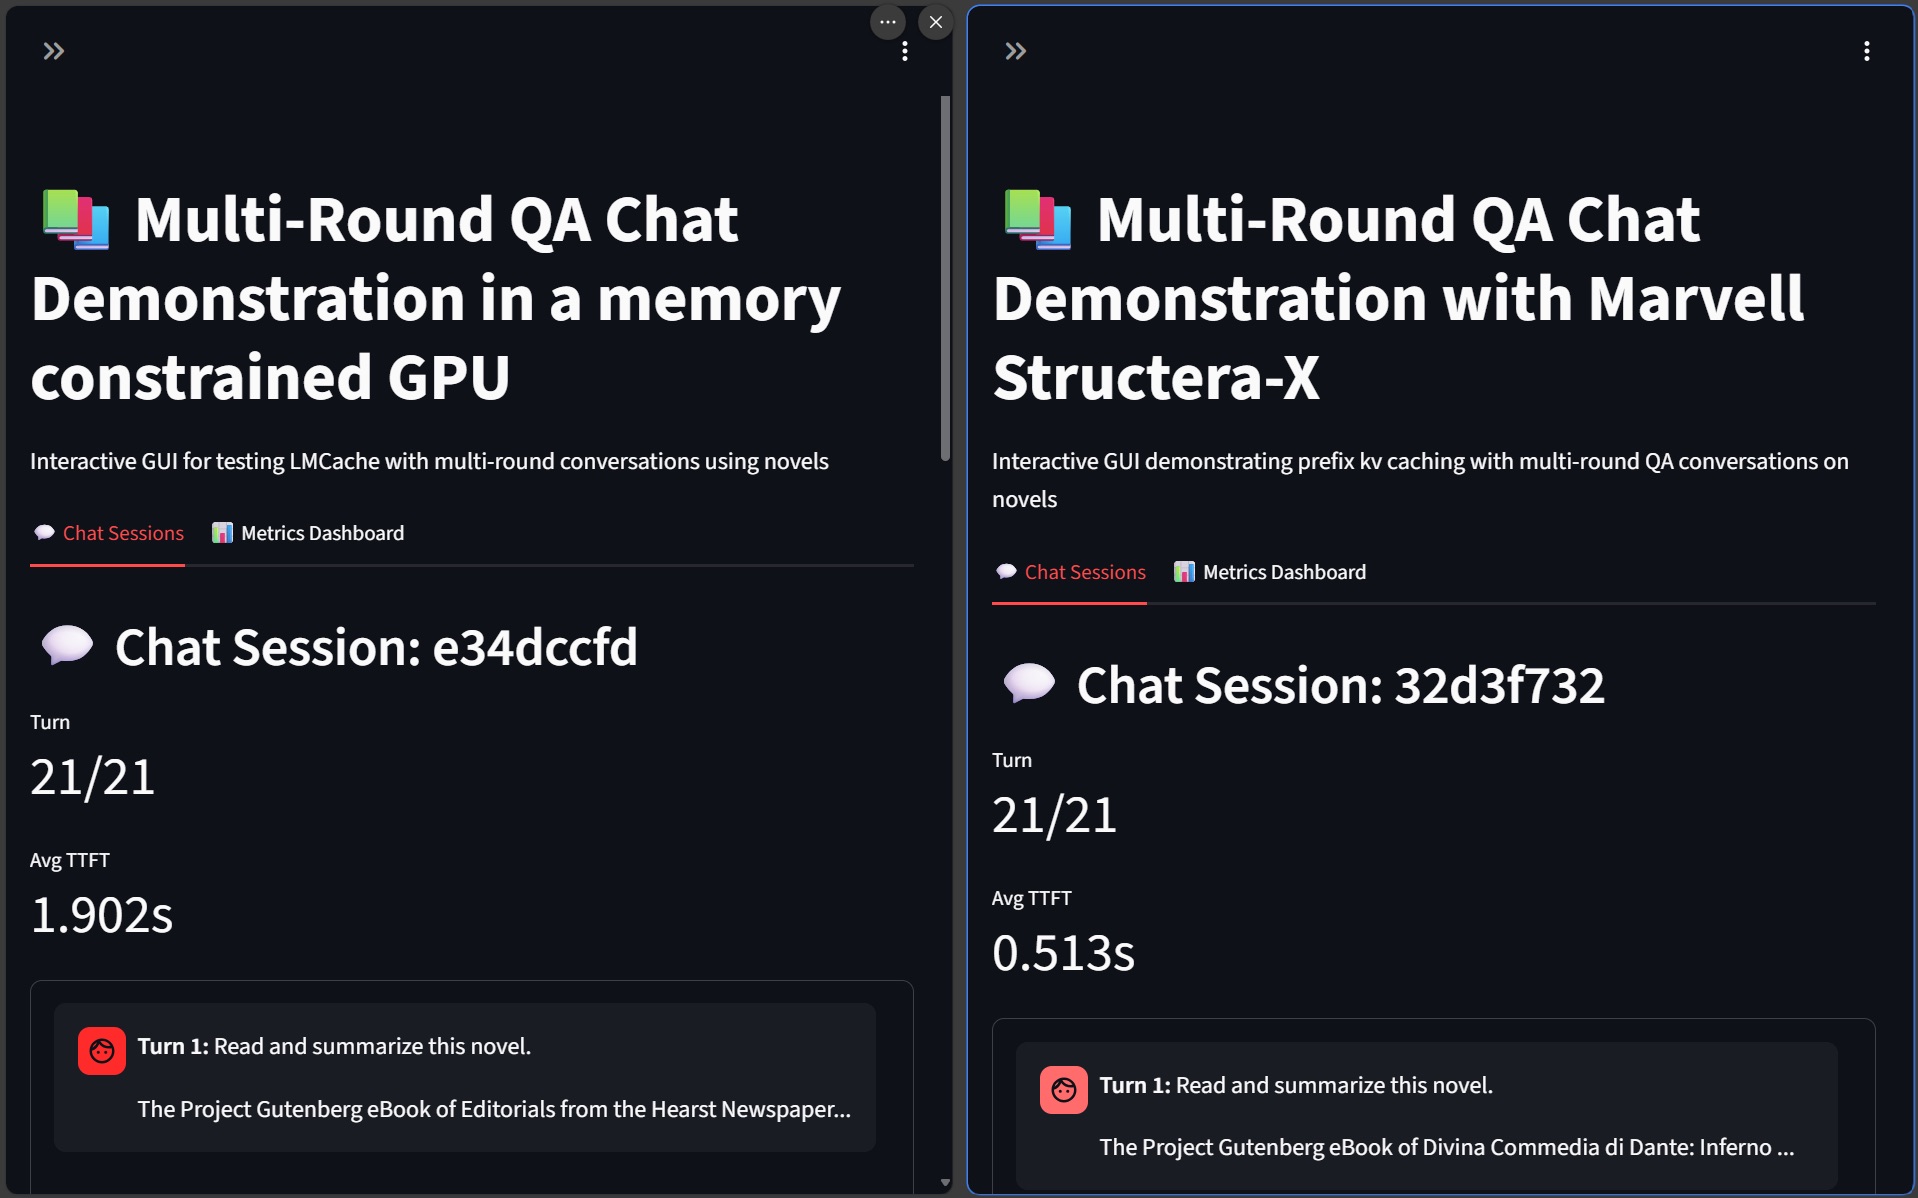
Task: Click the speech bubble by session 32d3f732
Action: coord(1029,684)
